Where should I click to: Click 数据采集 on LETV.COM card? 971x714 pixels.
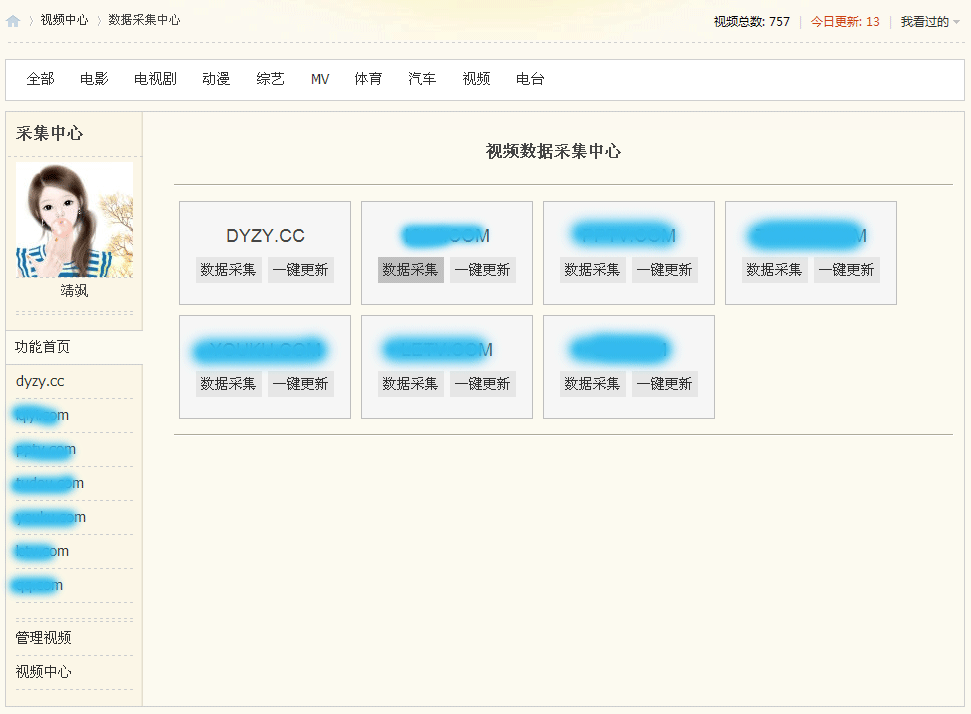click(411, 384)
